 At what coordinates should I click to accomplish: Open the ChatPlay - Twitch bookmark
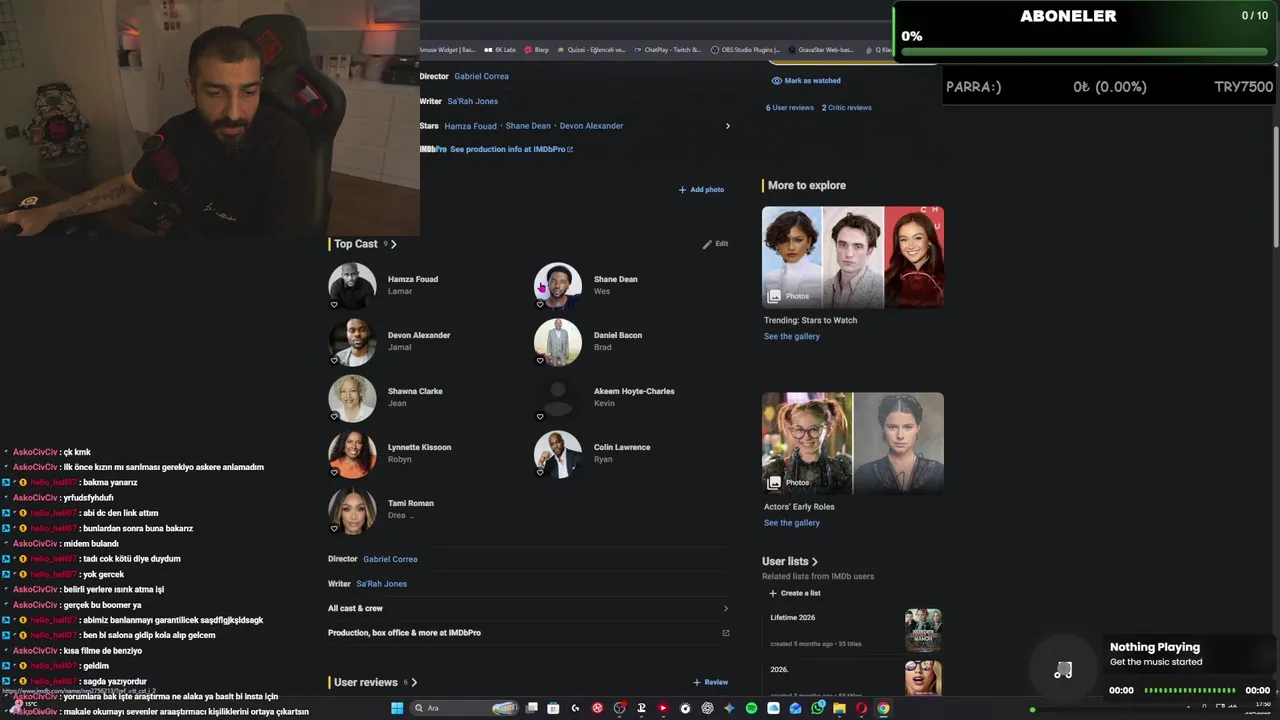[667, 49]
